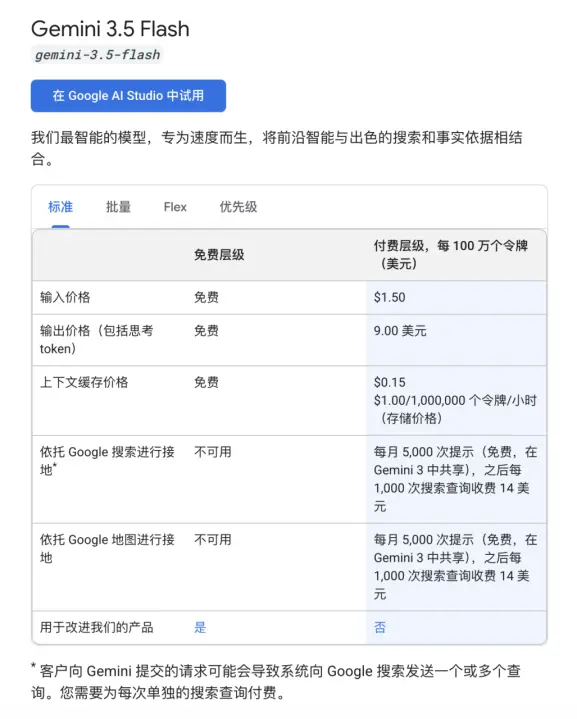The height and width of the screenshot is (719, 577).
Task: Click 不可用 in the Google 搜索 row
Action: pyautogui.click(x=213, y=452)
